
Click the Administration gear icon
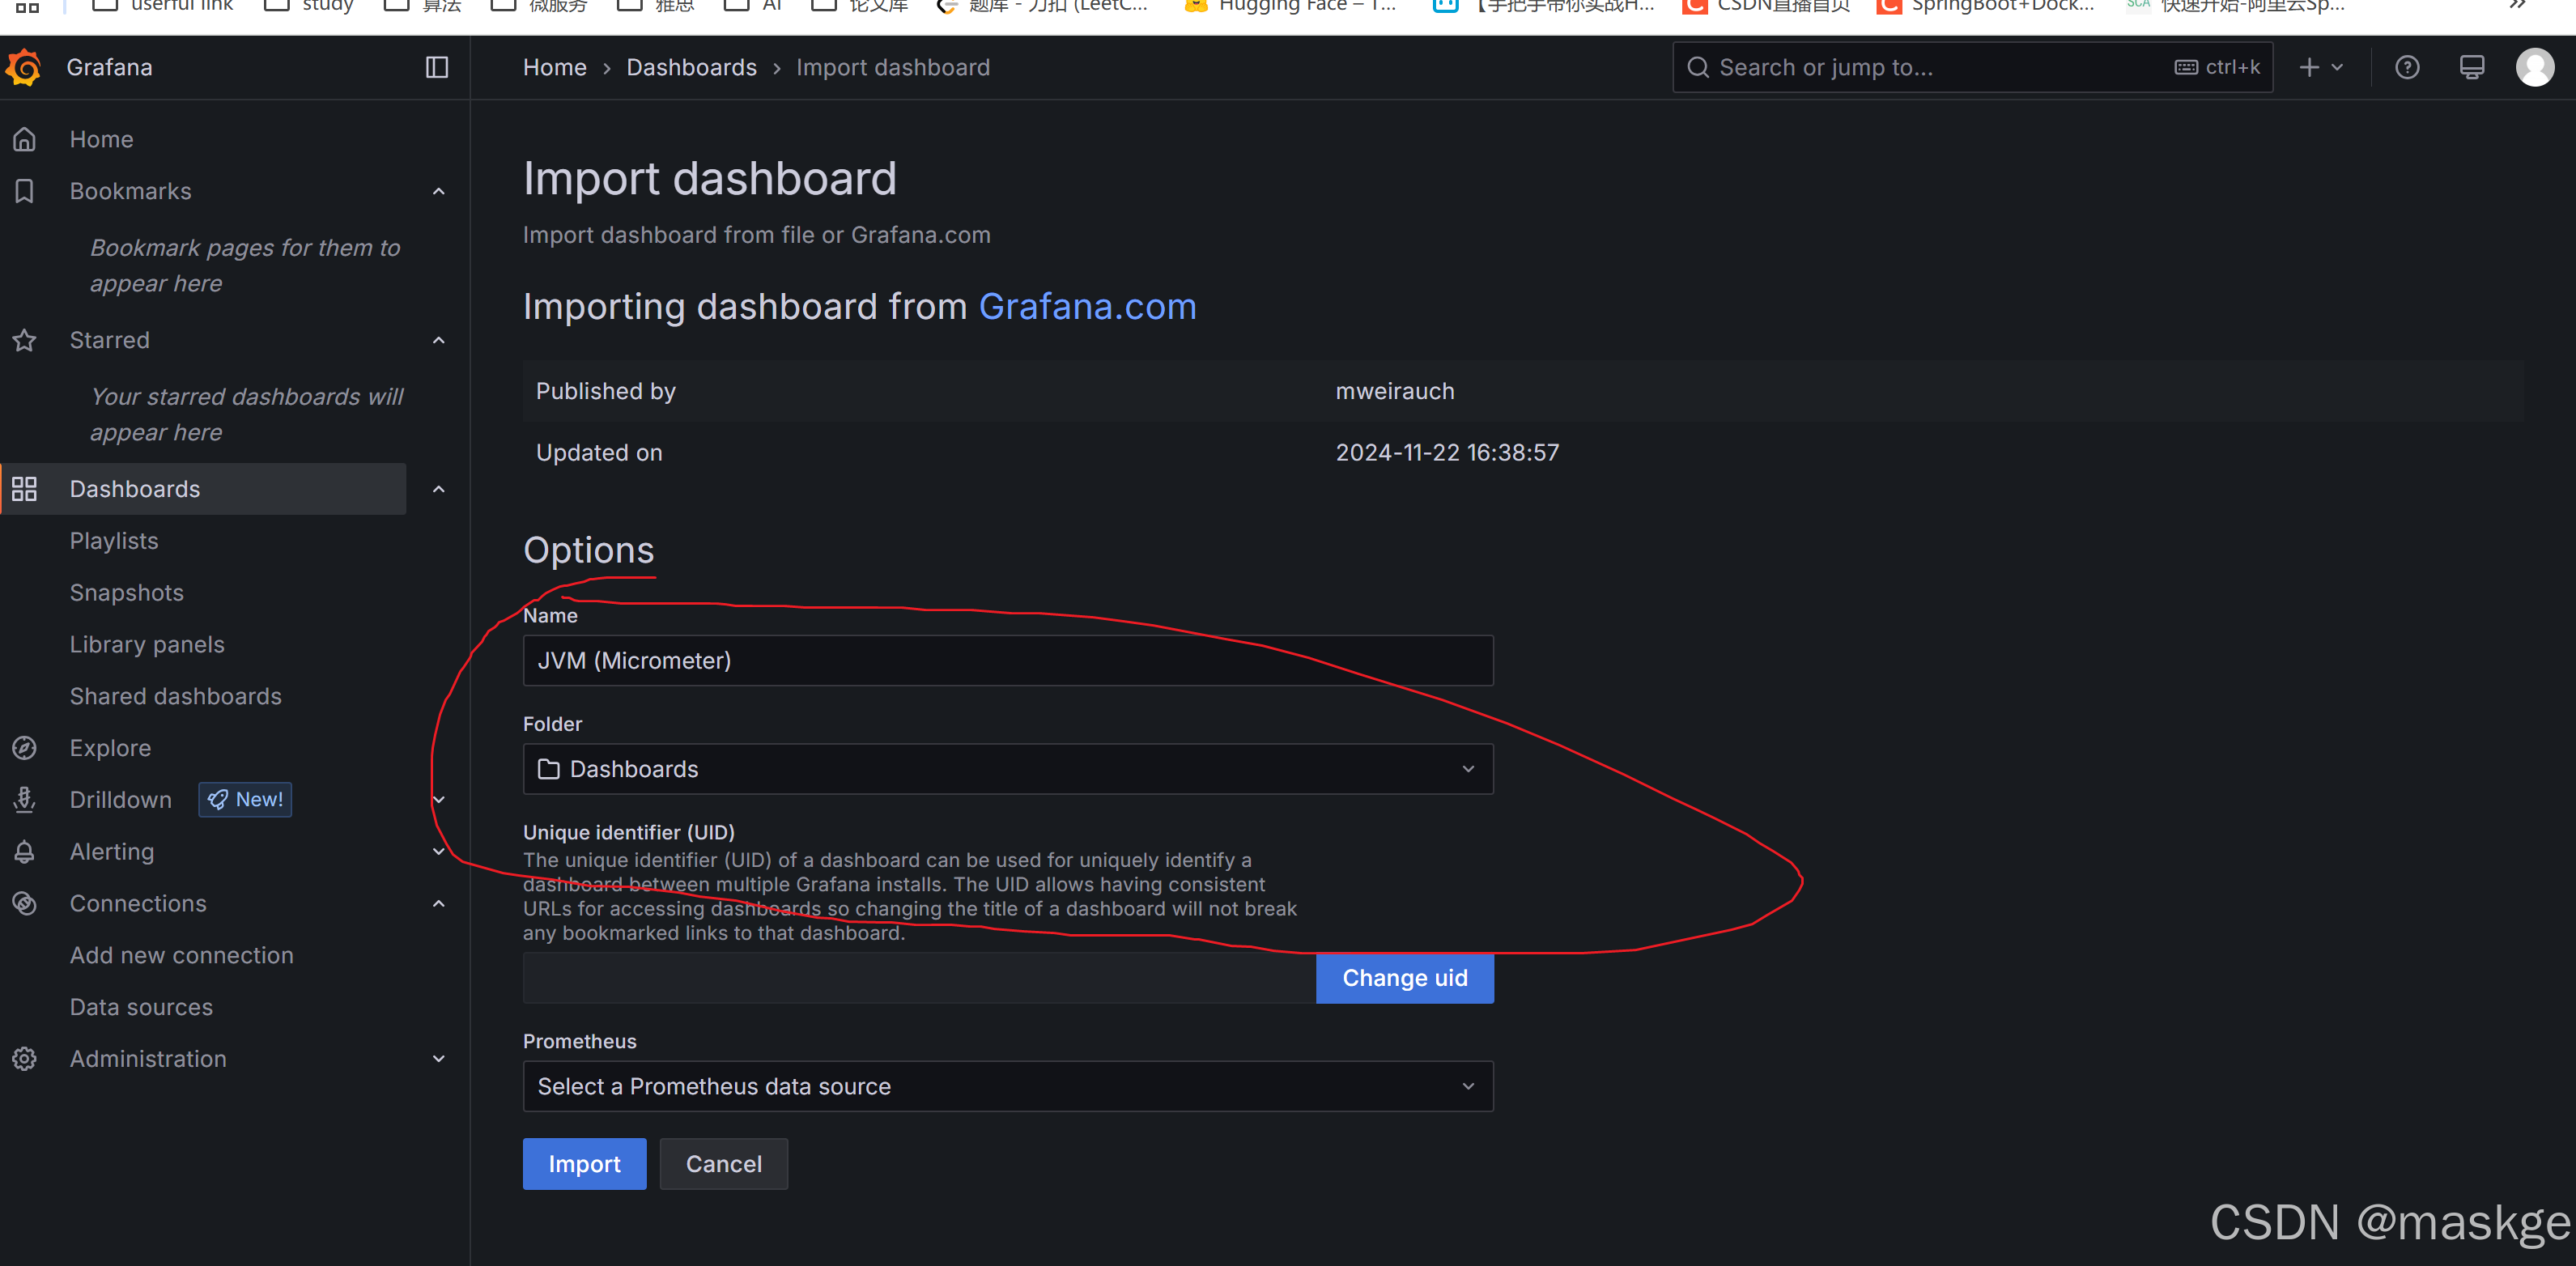point(25,1059)
